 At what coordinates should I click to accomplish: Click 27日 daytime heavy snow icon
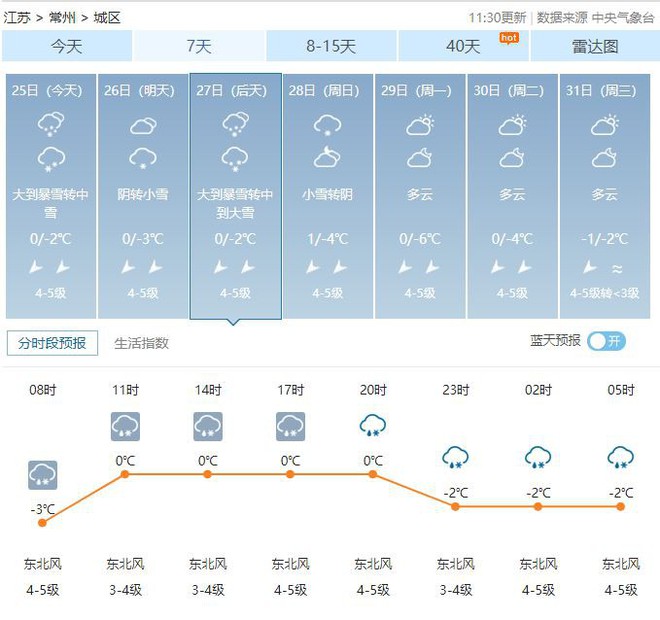236,124
